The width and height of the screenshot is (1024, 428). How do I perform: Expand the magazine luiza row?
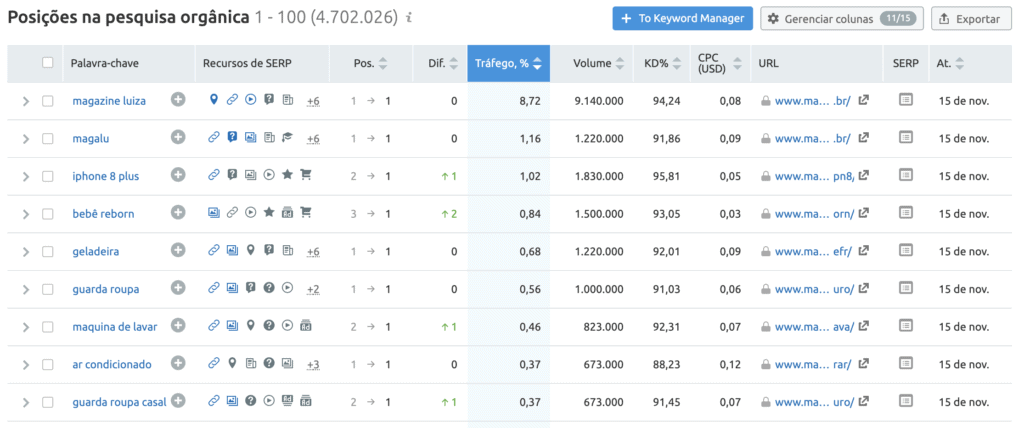(26, 101)
